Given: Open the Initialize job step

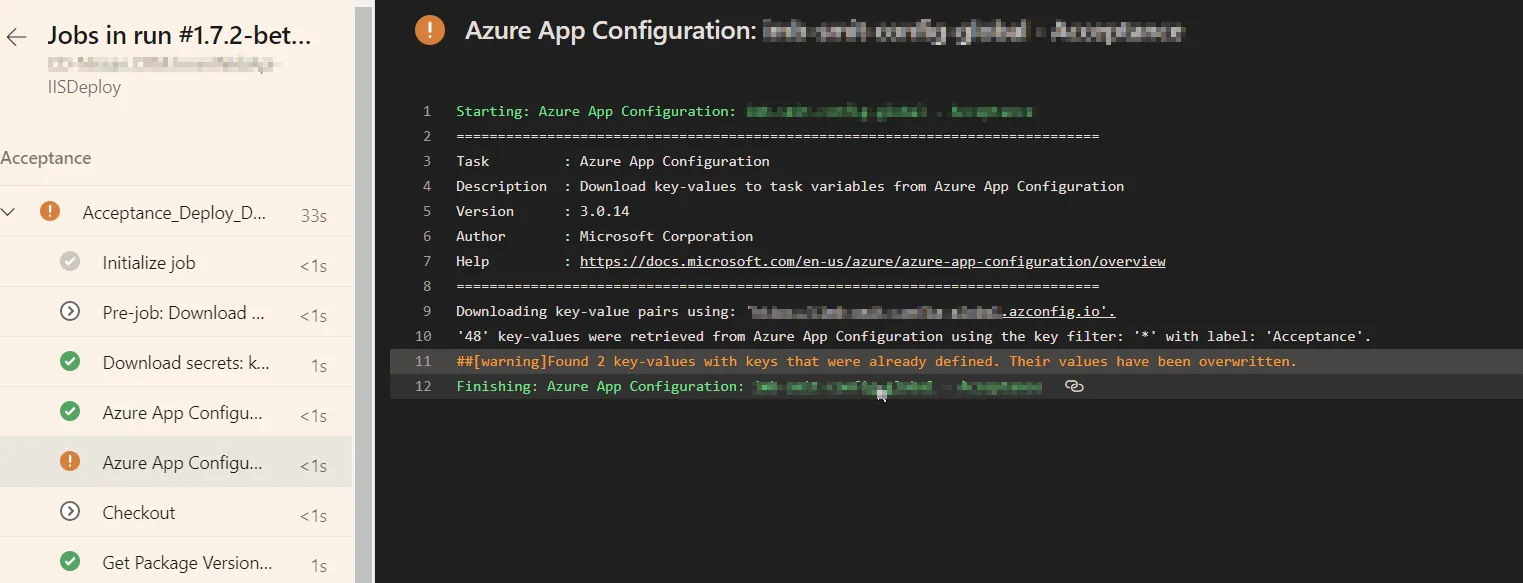Looking at the screenshot, I should point(176,262).
